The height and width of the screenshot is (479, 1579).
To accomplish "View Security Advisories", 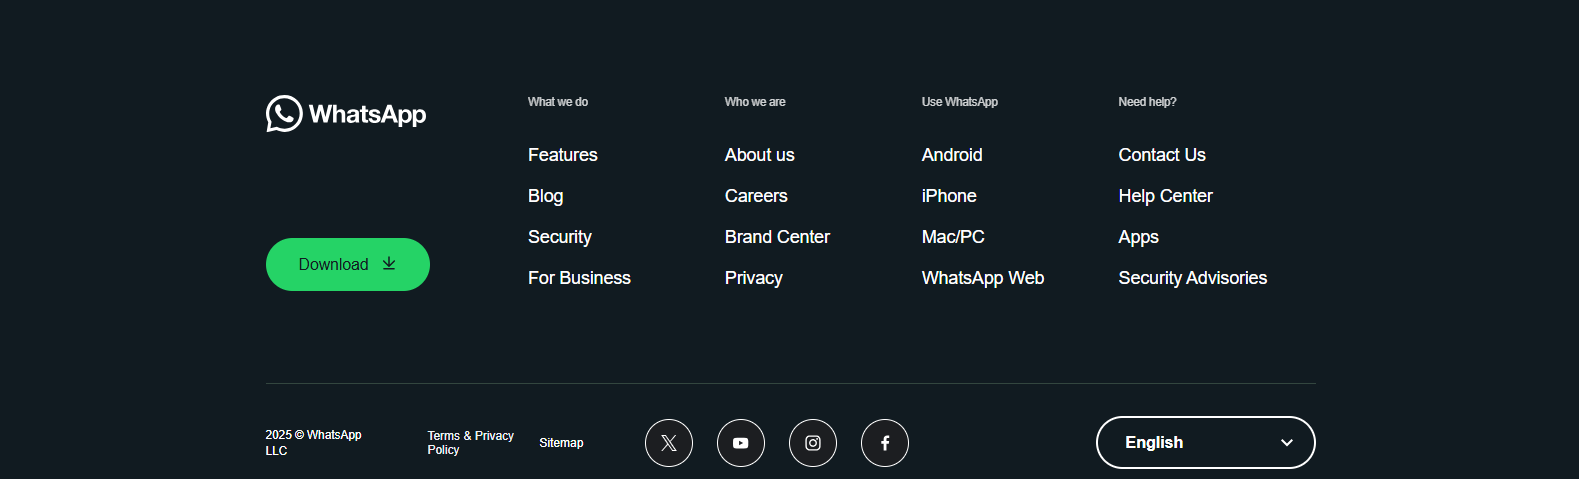I will click(1192, 278).
